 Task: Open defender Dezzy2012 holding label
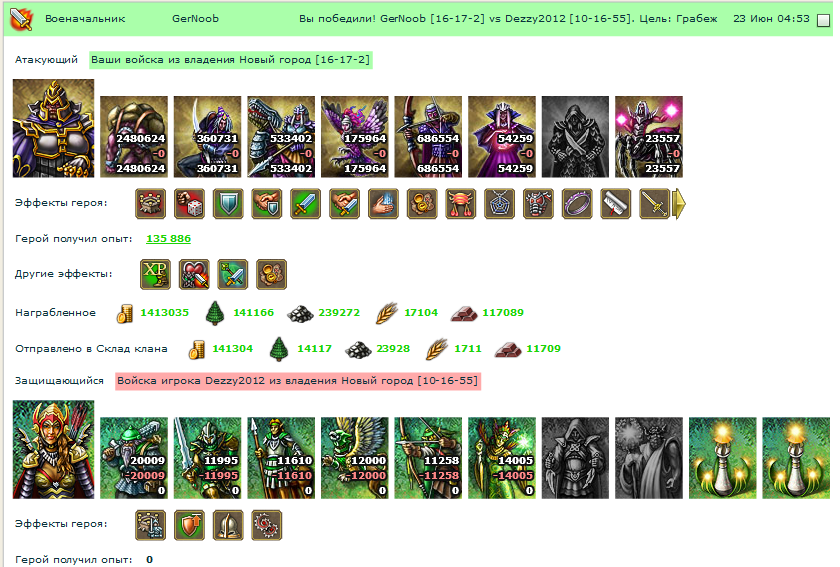click(297, 381)
